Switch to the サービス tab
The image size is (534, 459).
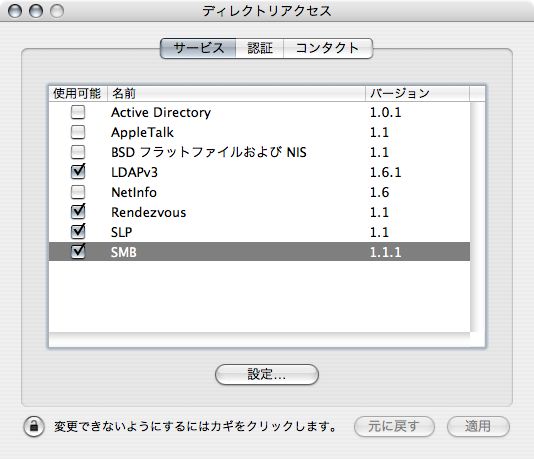(x=198, y=48)
